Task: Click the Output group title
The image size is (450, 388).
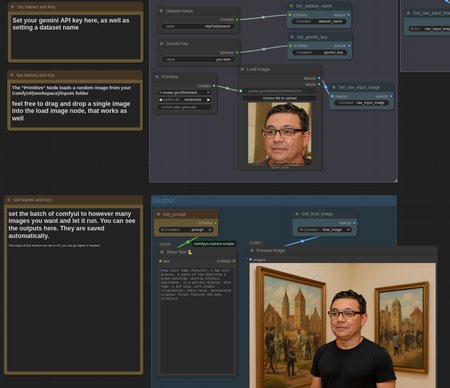Action: (x=164, y=200)
